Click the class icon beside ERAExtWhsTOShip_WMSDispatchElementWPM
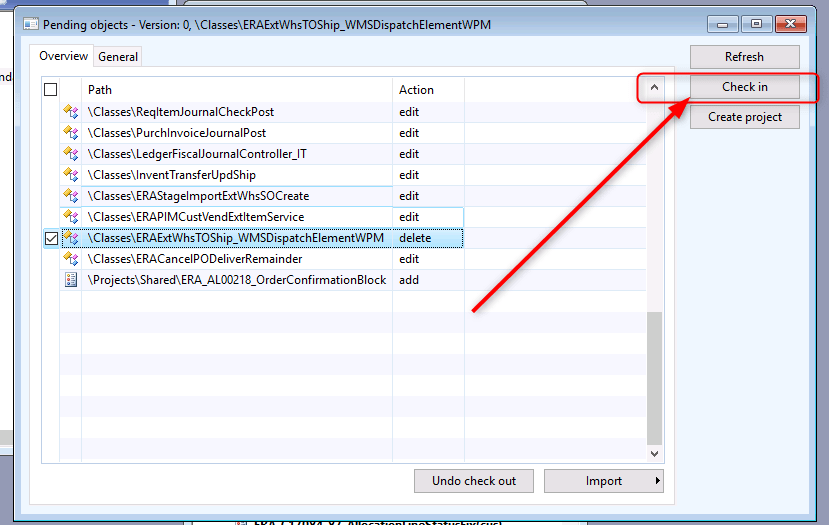 click(x=71, y=238)
